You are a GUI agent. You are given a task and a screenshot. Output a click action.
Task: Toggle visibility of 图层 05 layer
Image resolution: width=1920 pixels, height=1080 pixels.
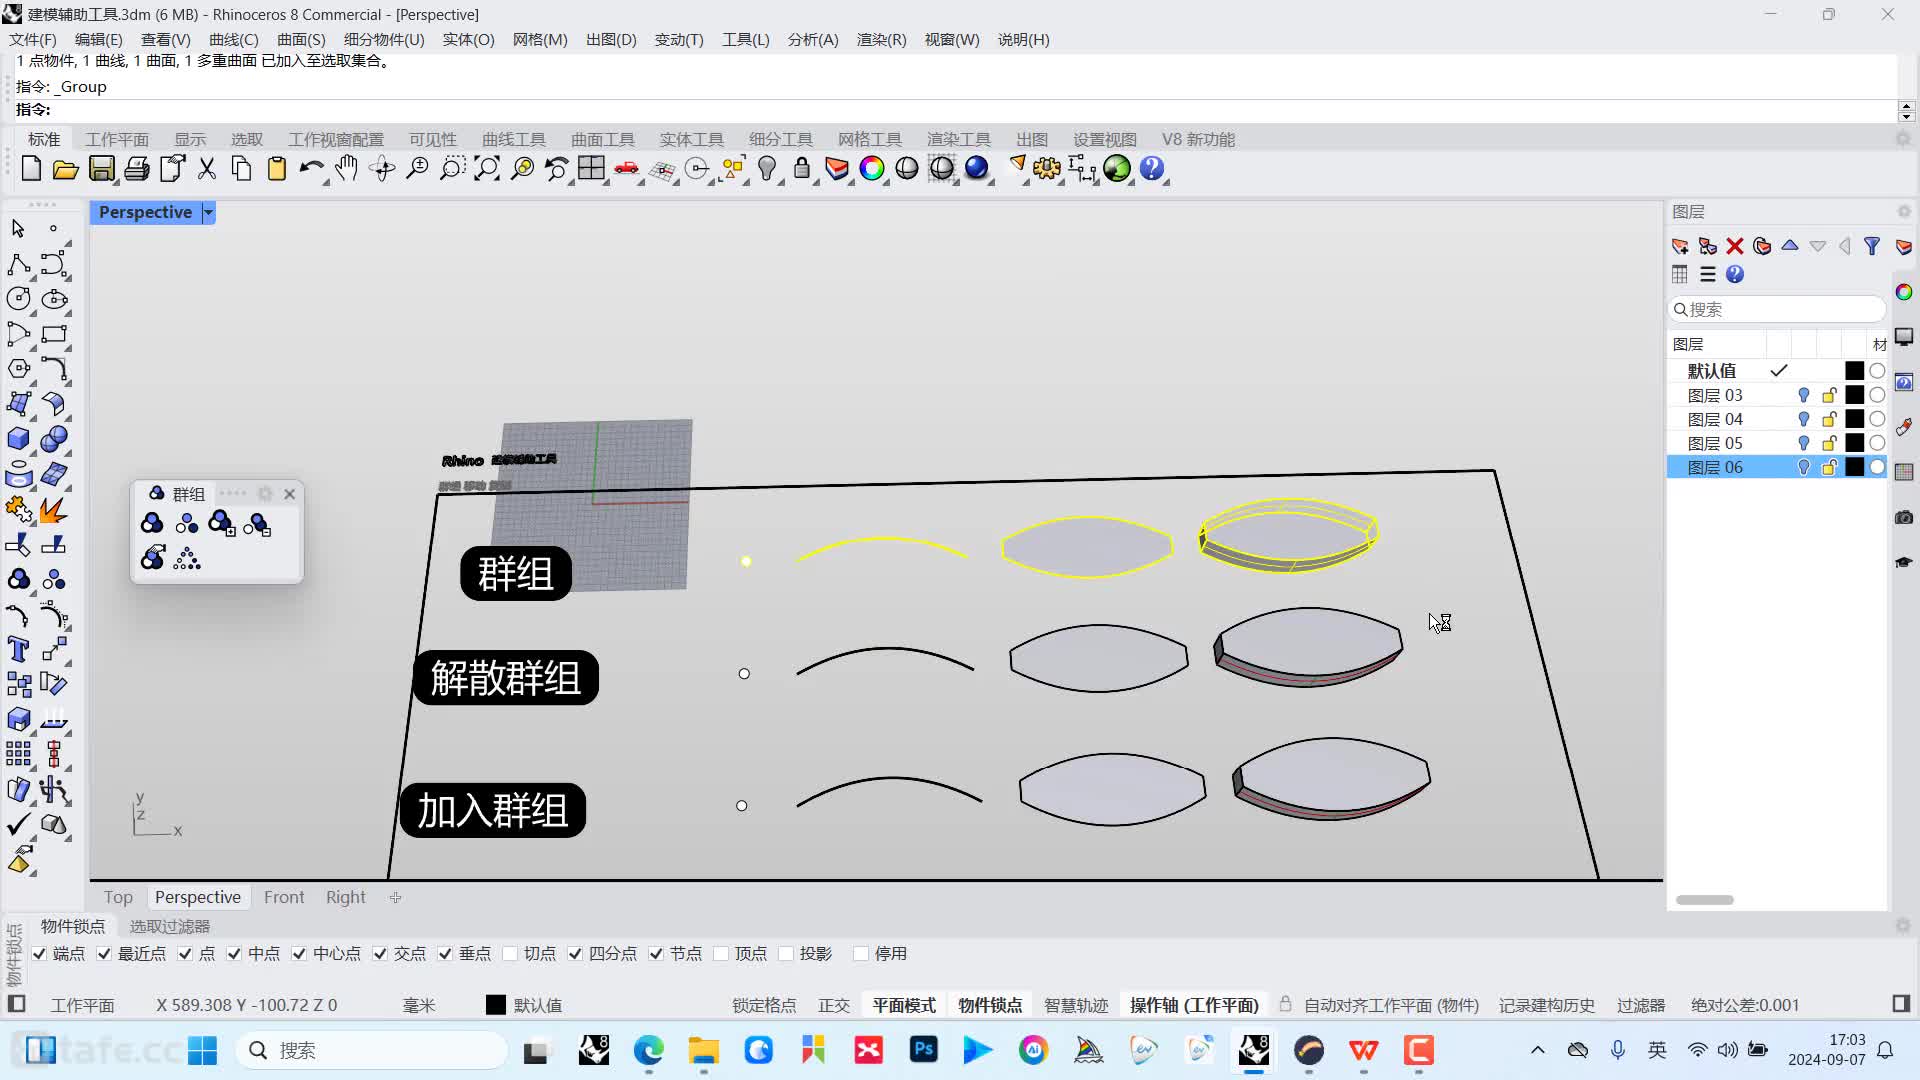coord(1803,442)
